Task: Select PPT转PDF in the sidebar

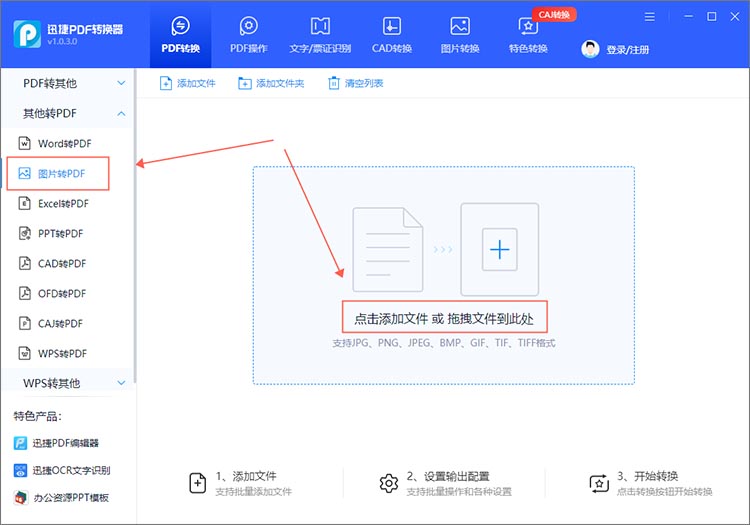Action: click(60, 233)
